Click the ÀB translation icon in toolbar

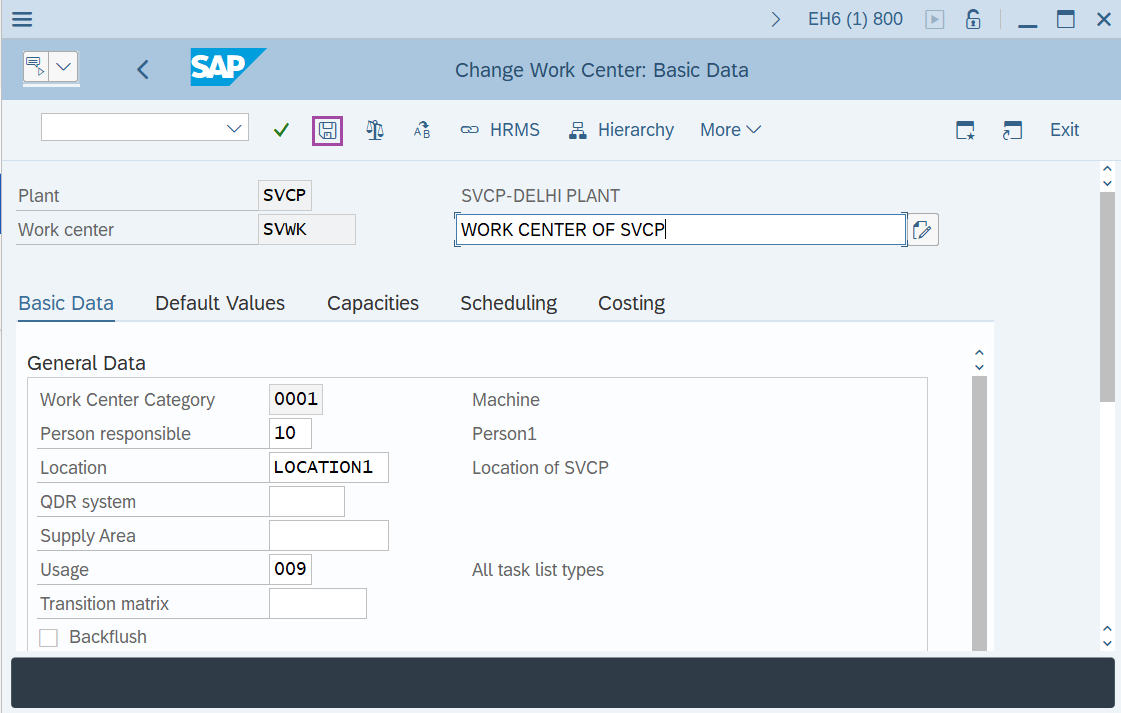pyautogui.click(x=421, y=129)
